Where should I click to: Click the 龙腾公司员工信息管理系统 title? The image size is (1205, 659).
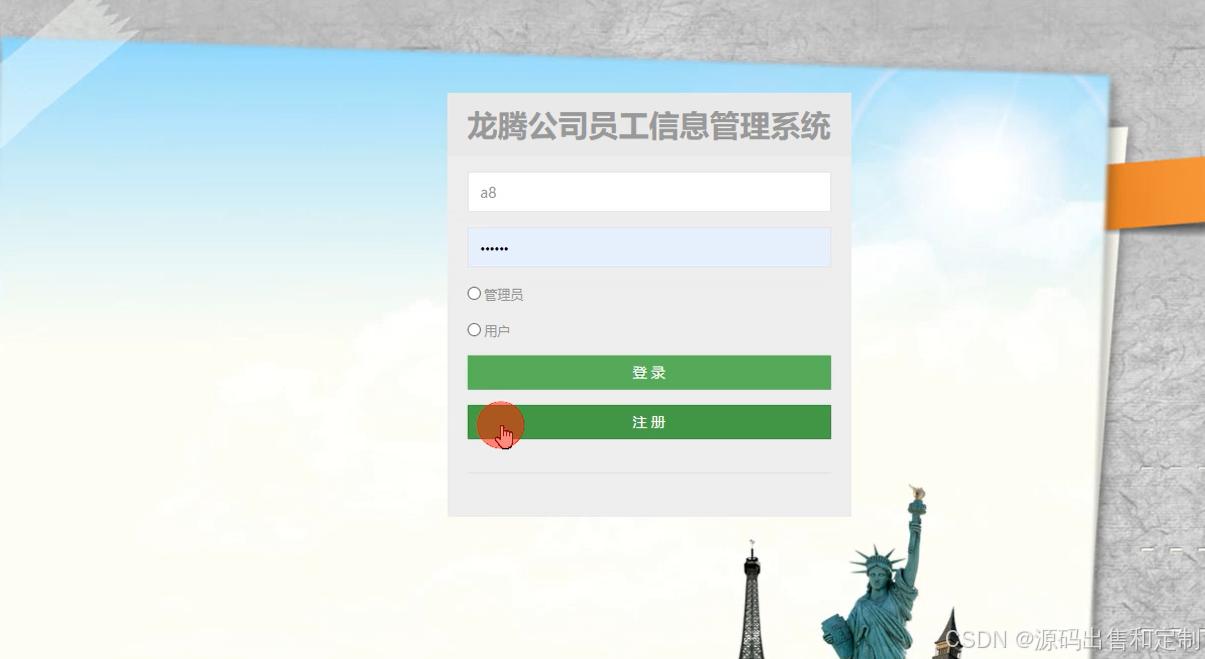click(649, 127)
